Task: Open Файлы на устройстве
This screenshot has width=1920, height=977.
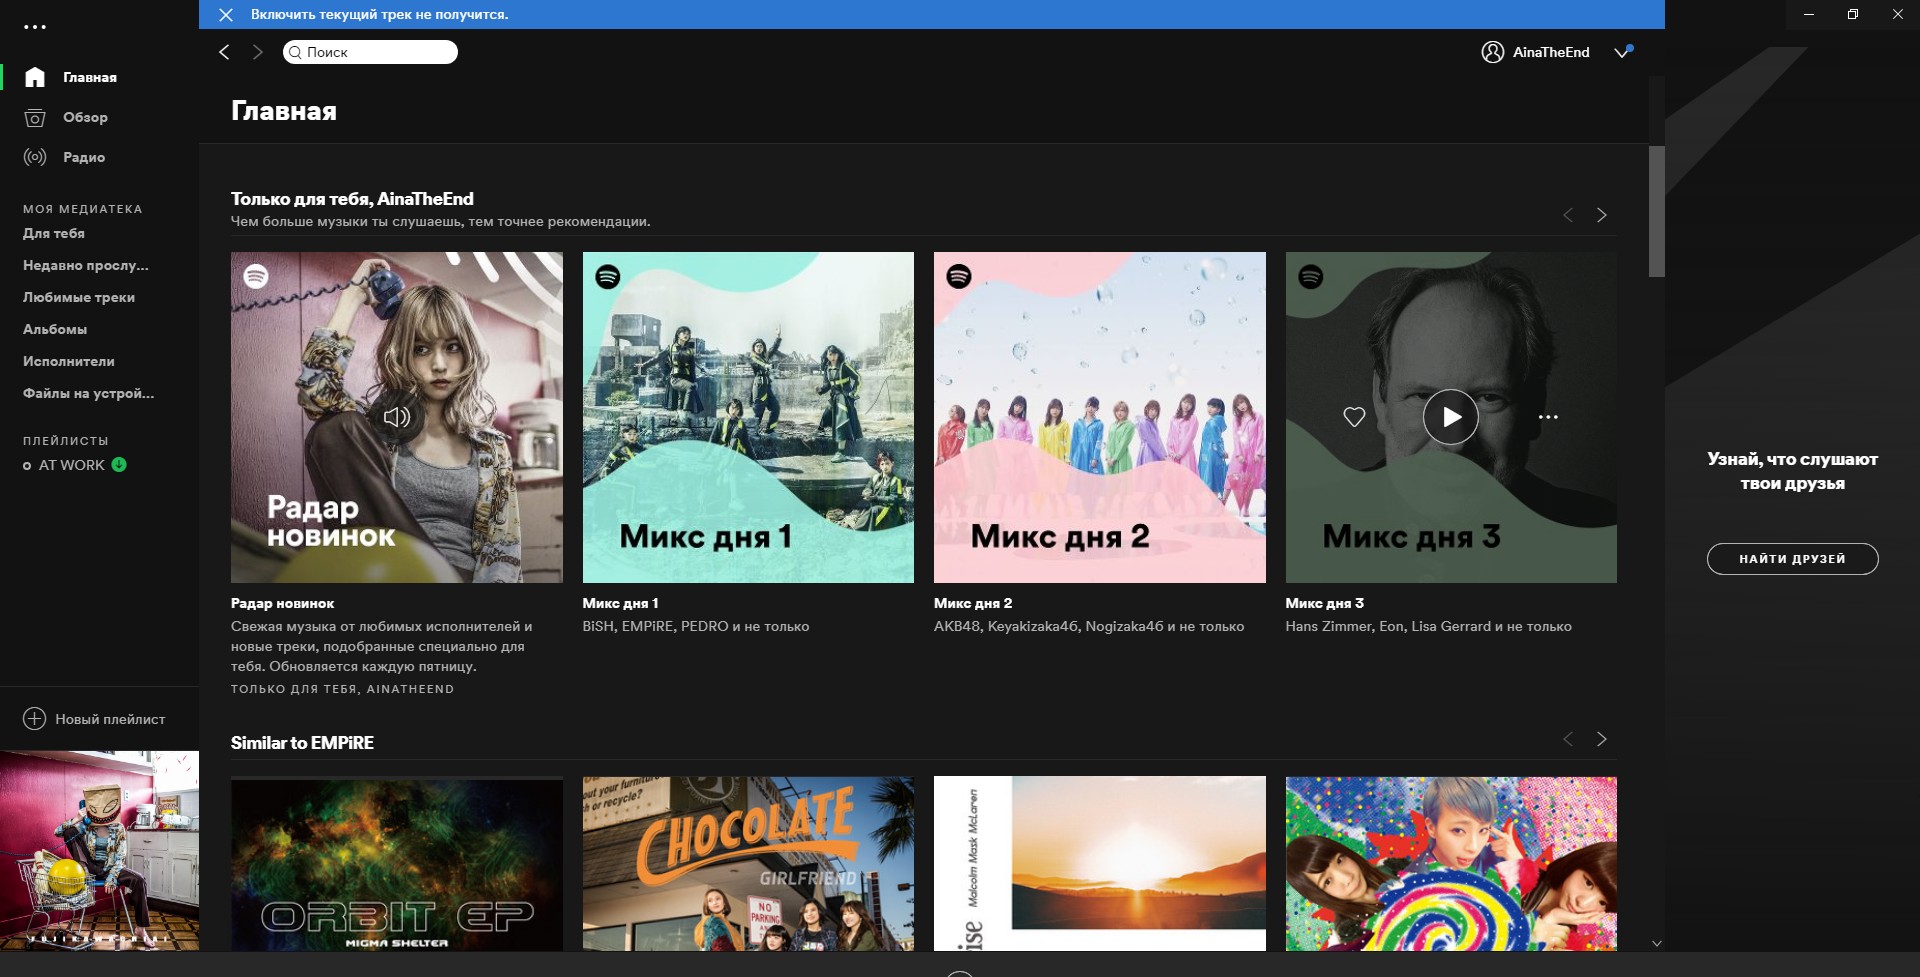Action: click(x=89, y=393)
